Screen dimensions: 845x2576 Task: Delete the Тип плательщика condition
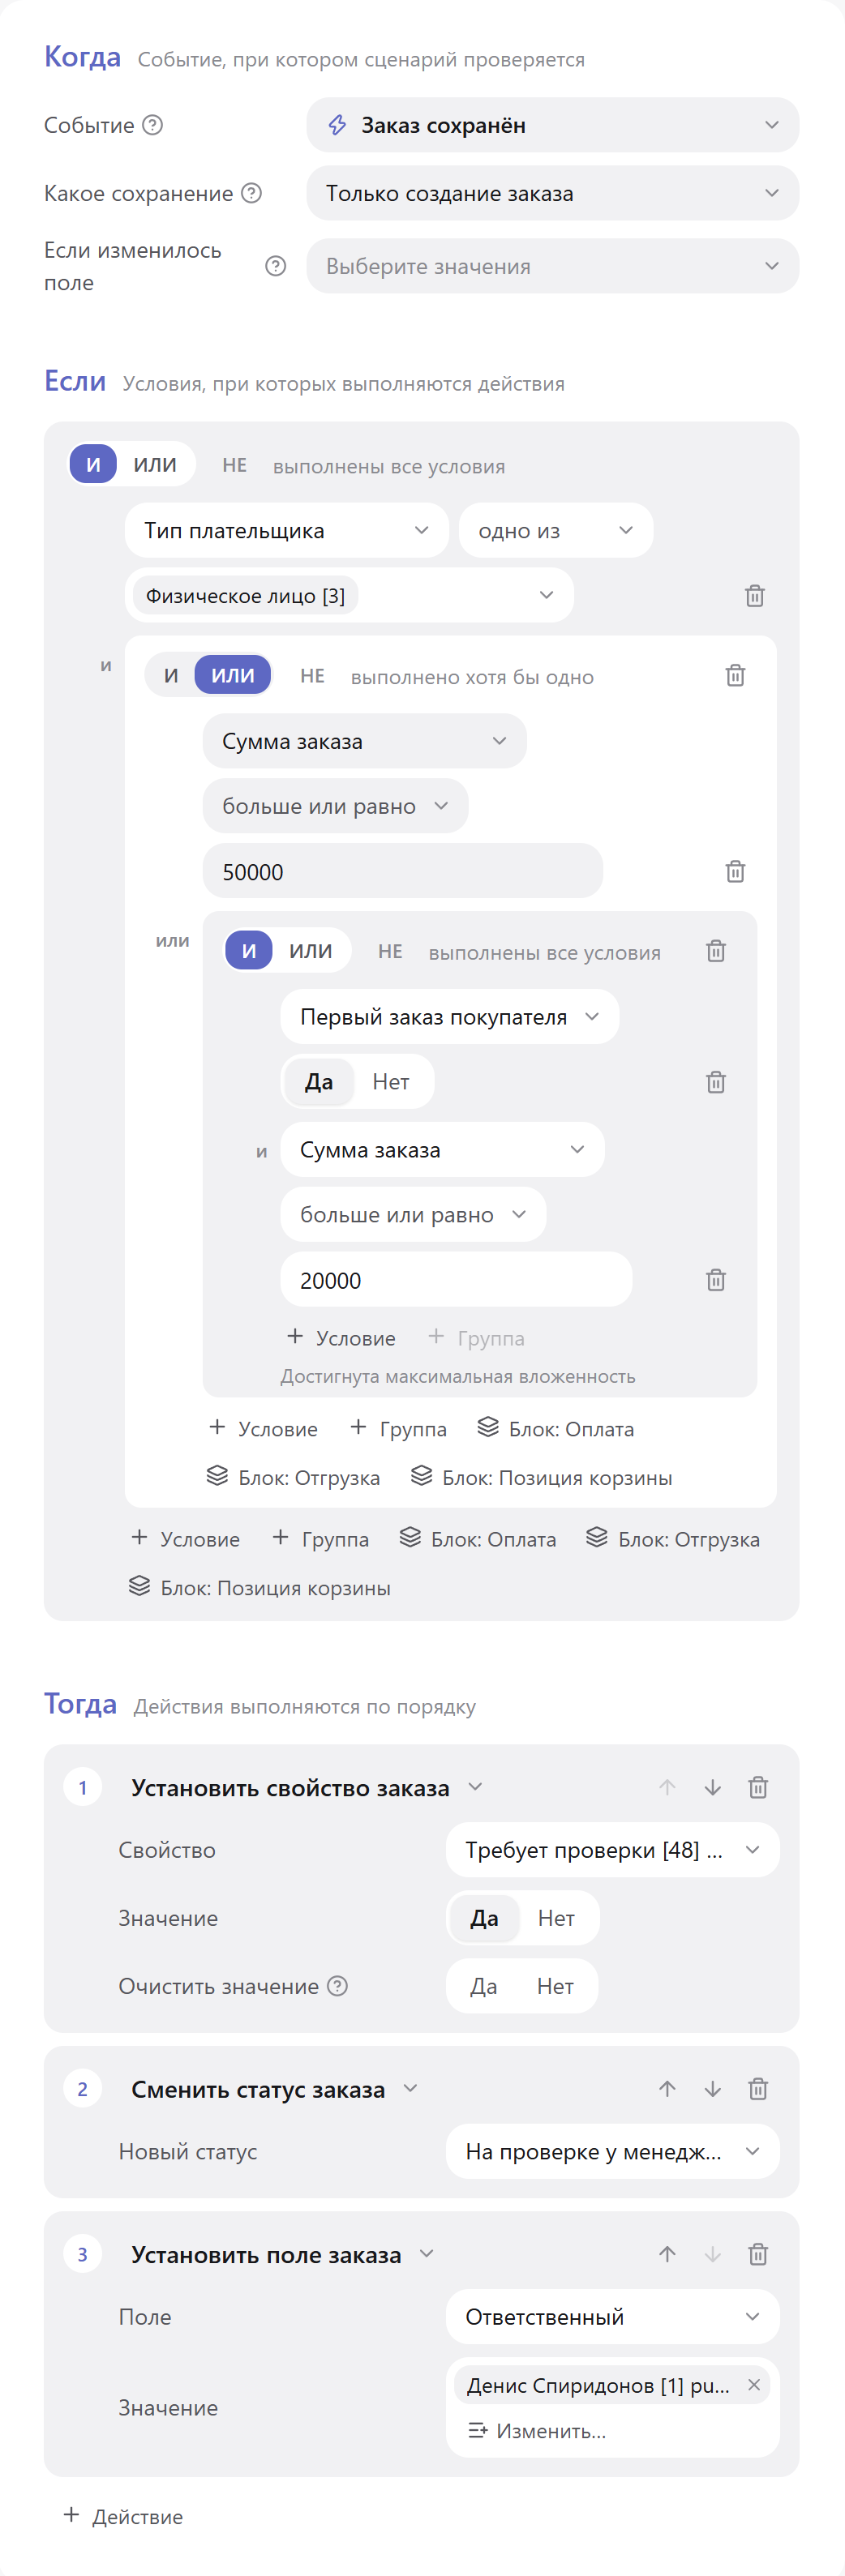point(755,596)
